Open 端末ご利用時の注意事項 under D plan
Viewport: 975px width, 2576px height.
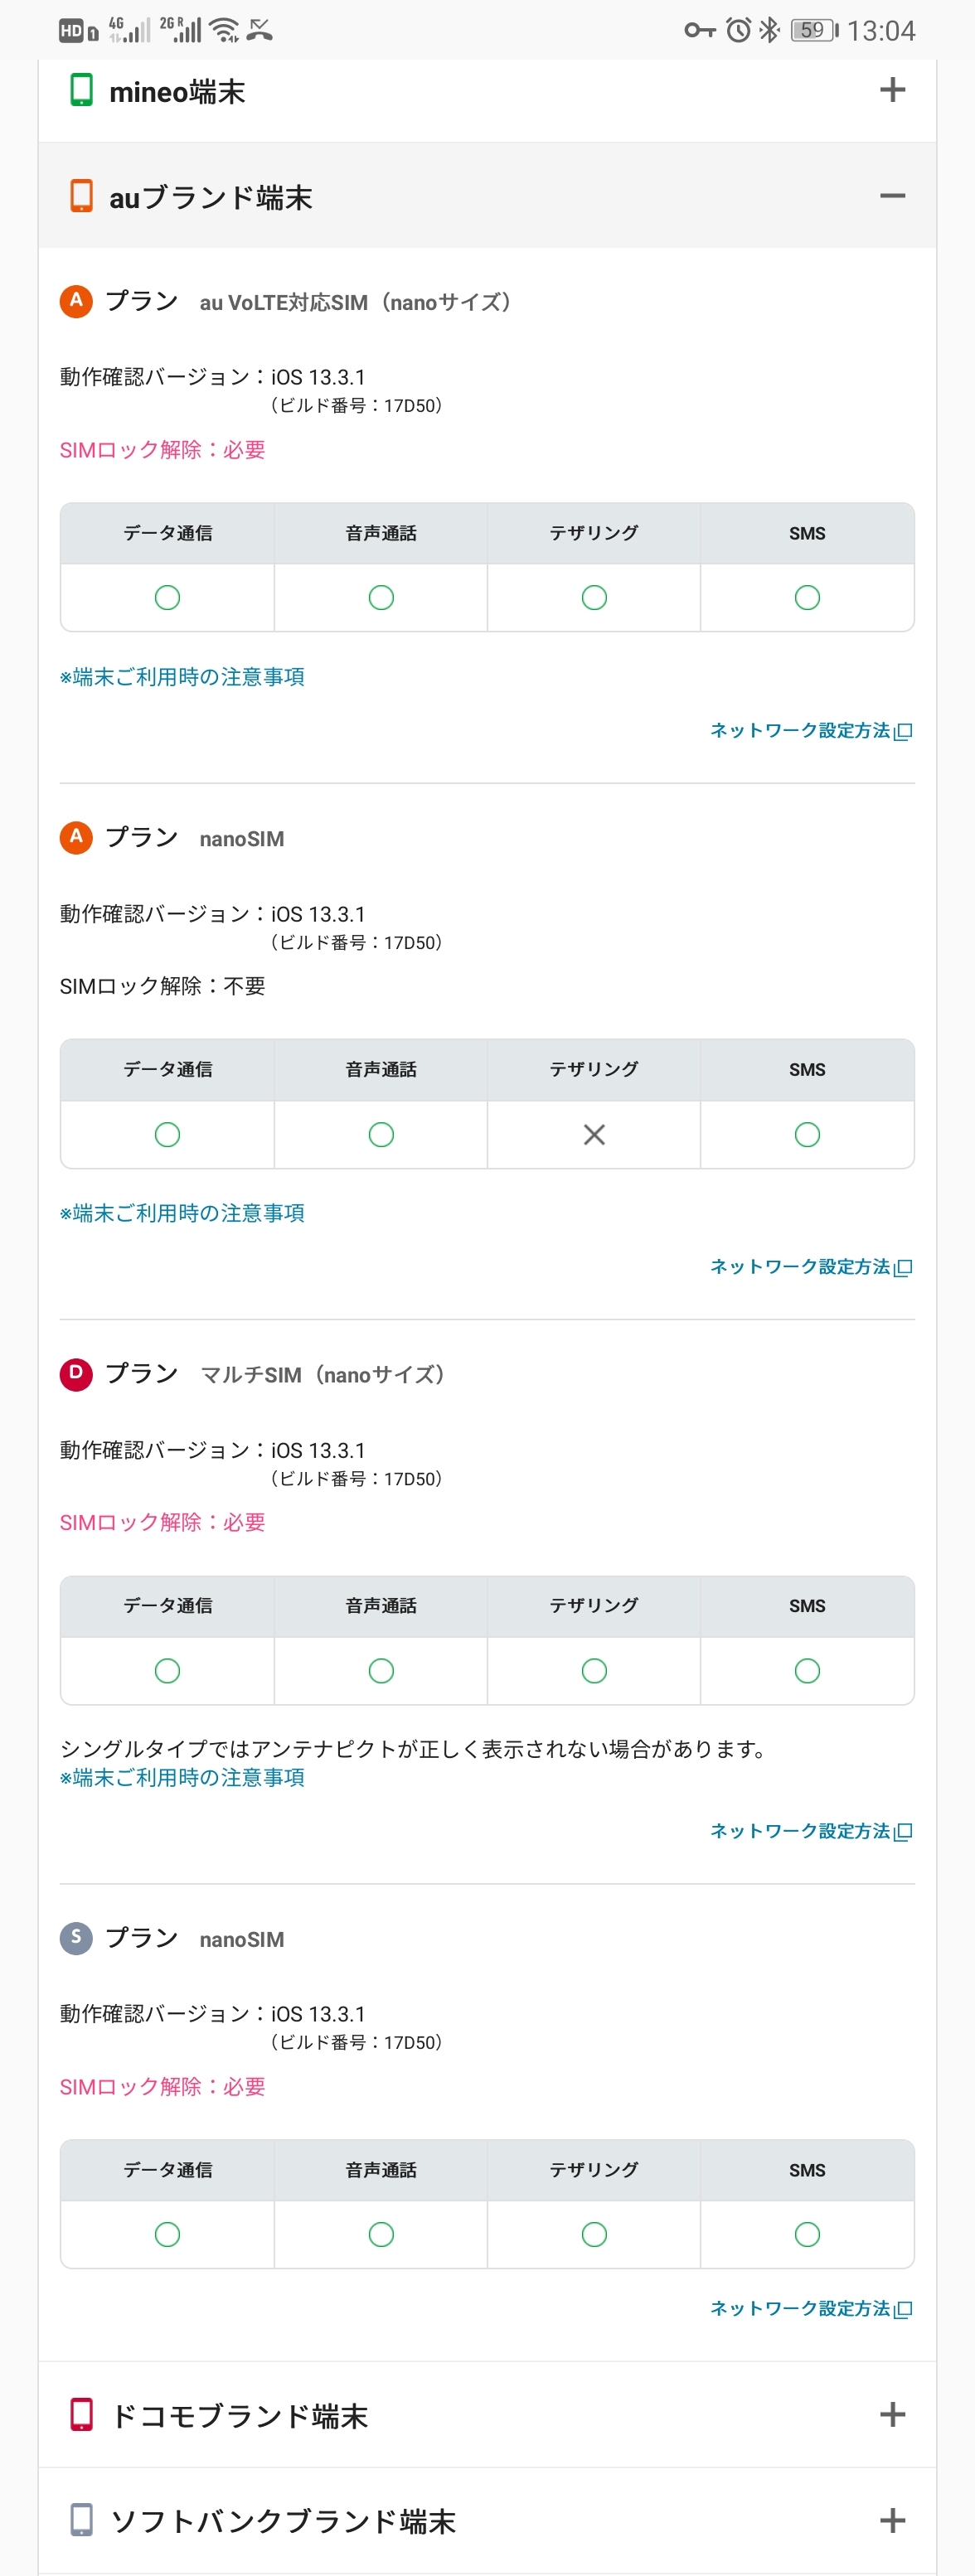(x=182, y=1777)
